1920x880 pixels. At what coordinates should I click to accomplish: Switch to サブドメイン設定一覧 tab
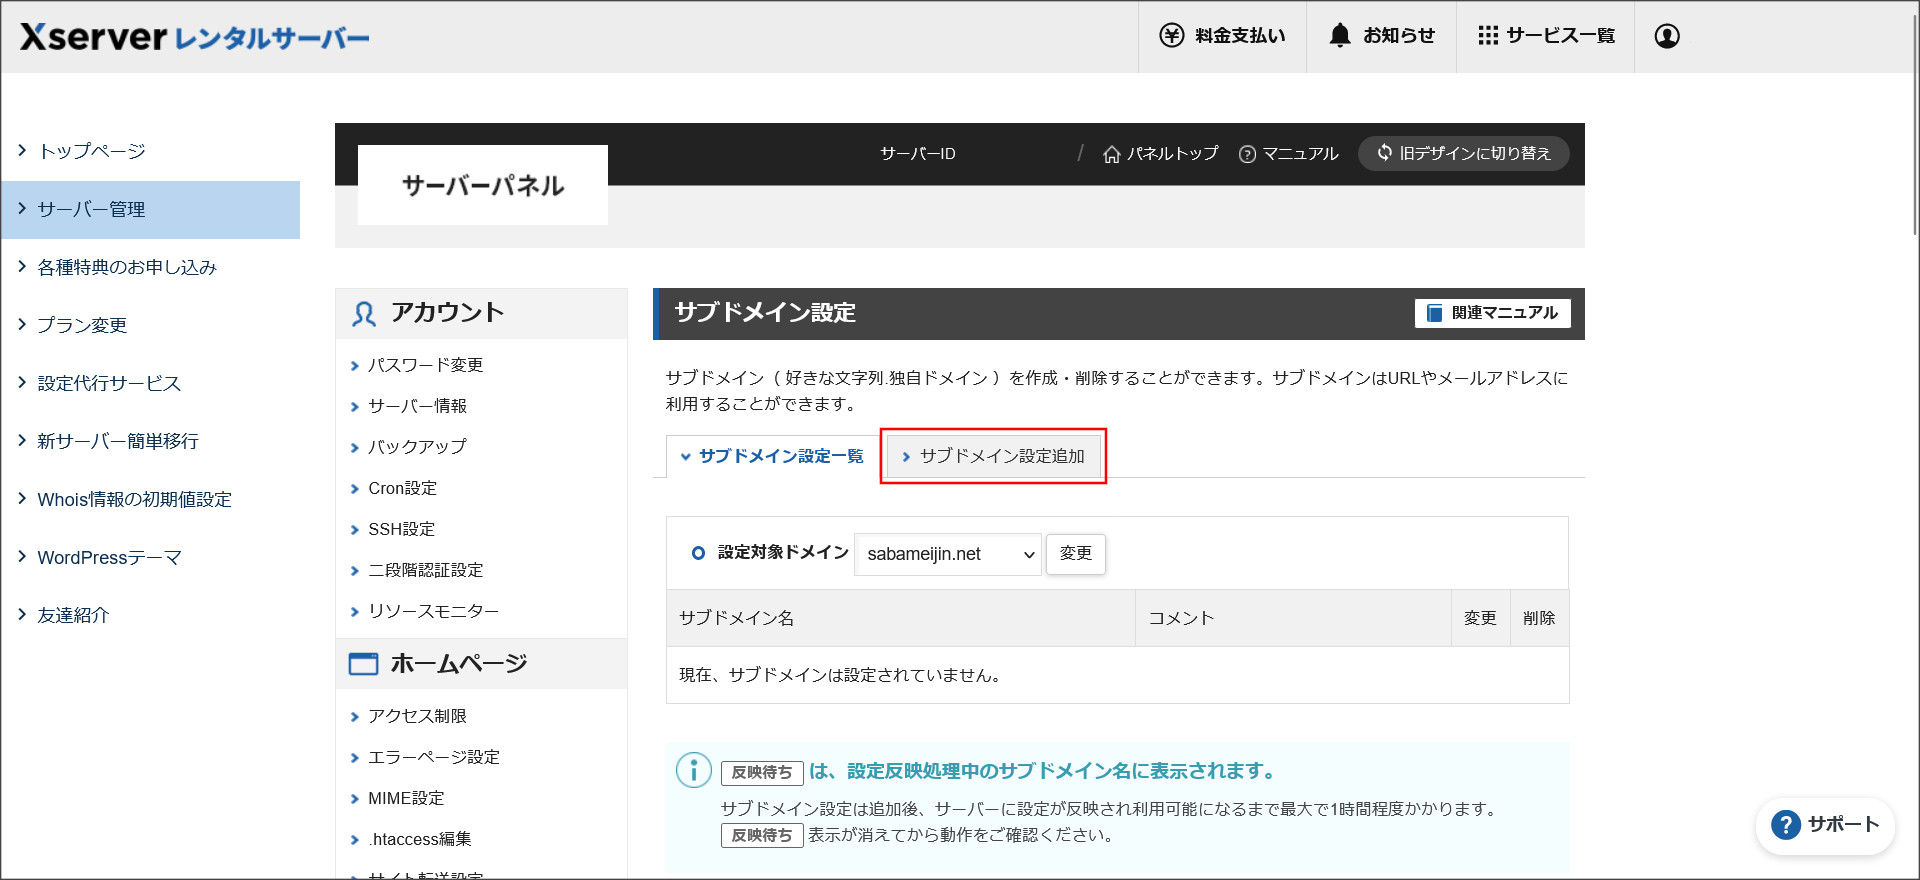[x=771, y=456]
